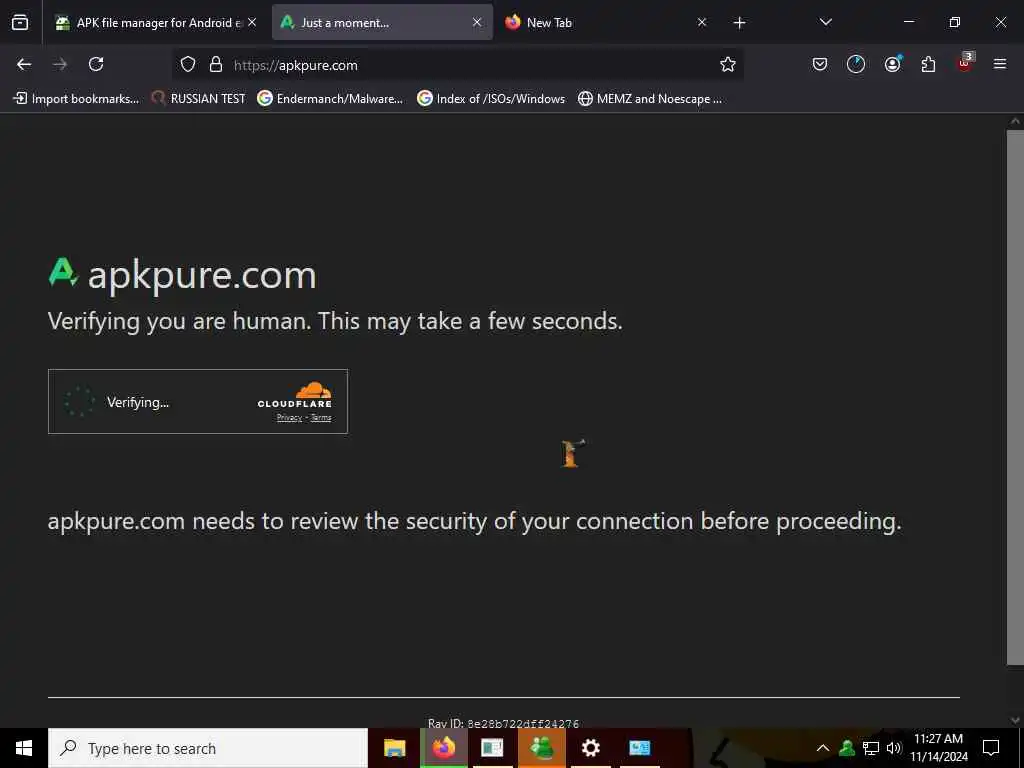Screen dimensions: 1024x768
Task: Open the document window app in taskbar
Action: [x=492, y=748]
